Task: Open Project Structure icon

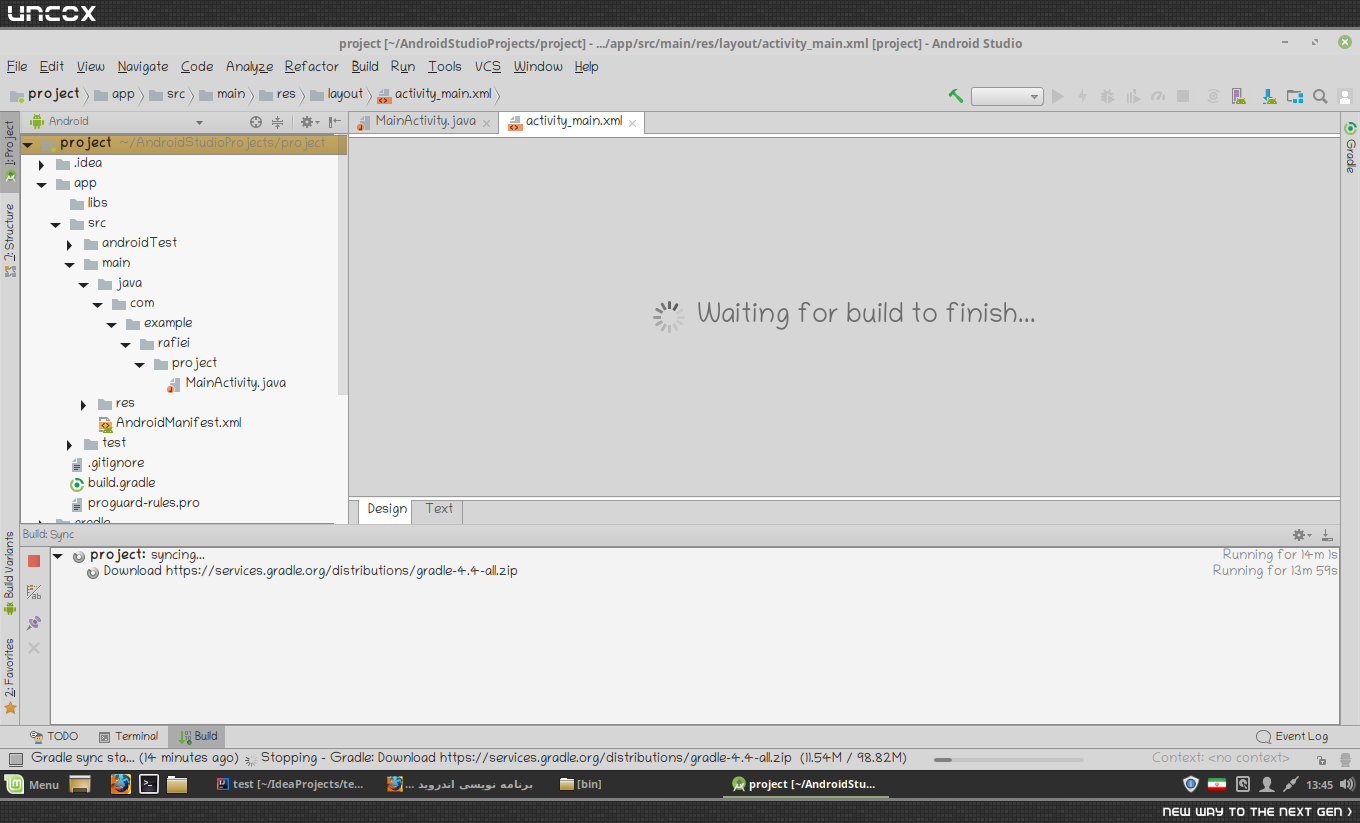Action: 1295,96
